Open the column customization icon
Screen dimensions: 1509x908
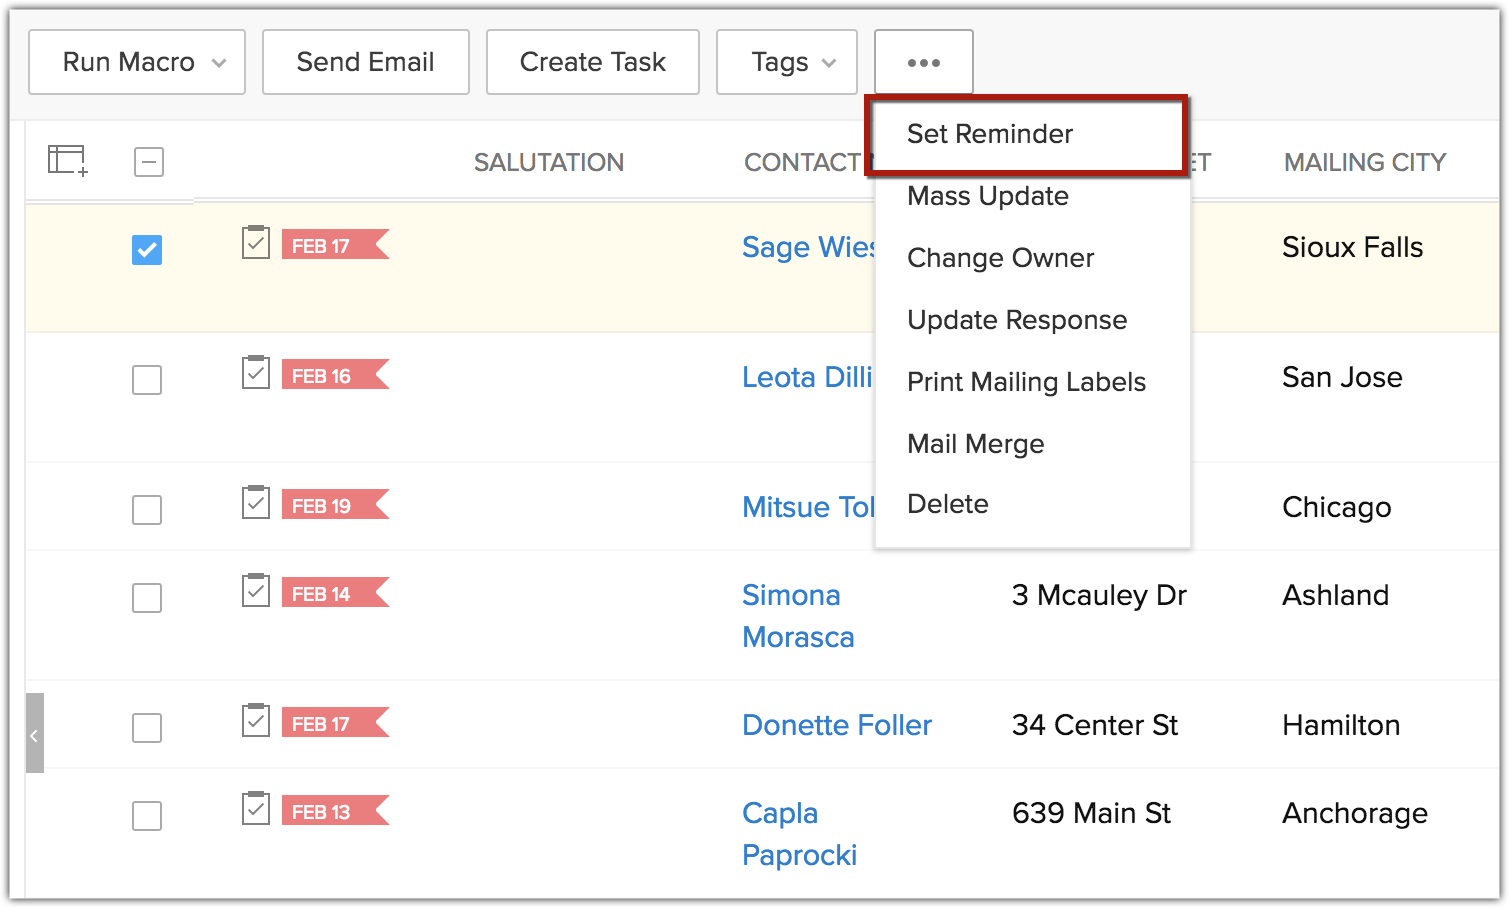click(68, 161)
